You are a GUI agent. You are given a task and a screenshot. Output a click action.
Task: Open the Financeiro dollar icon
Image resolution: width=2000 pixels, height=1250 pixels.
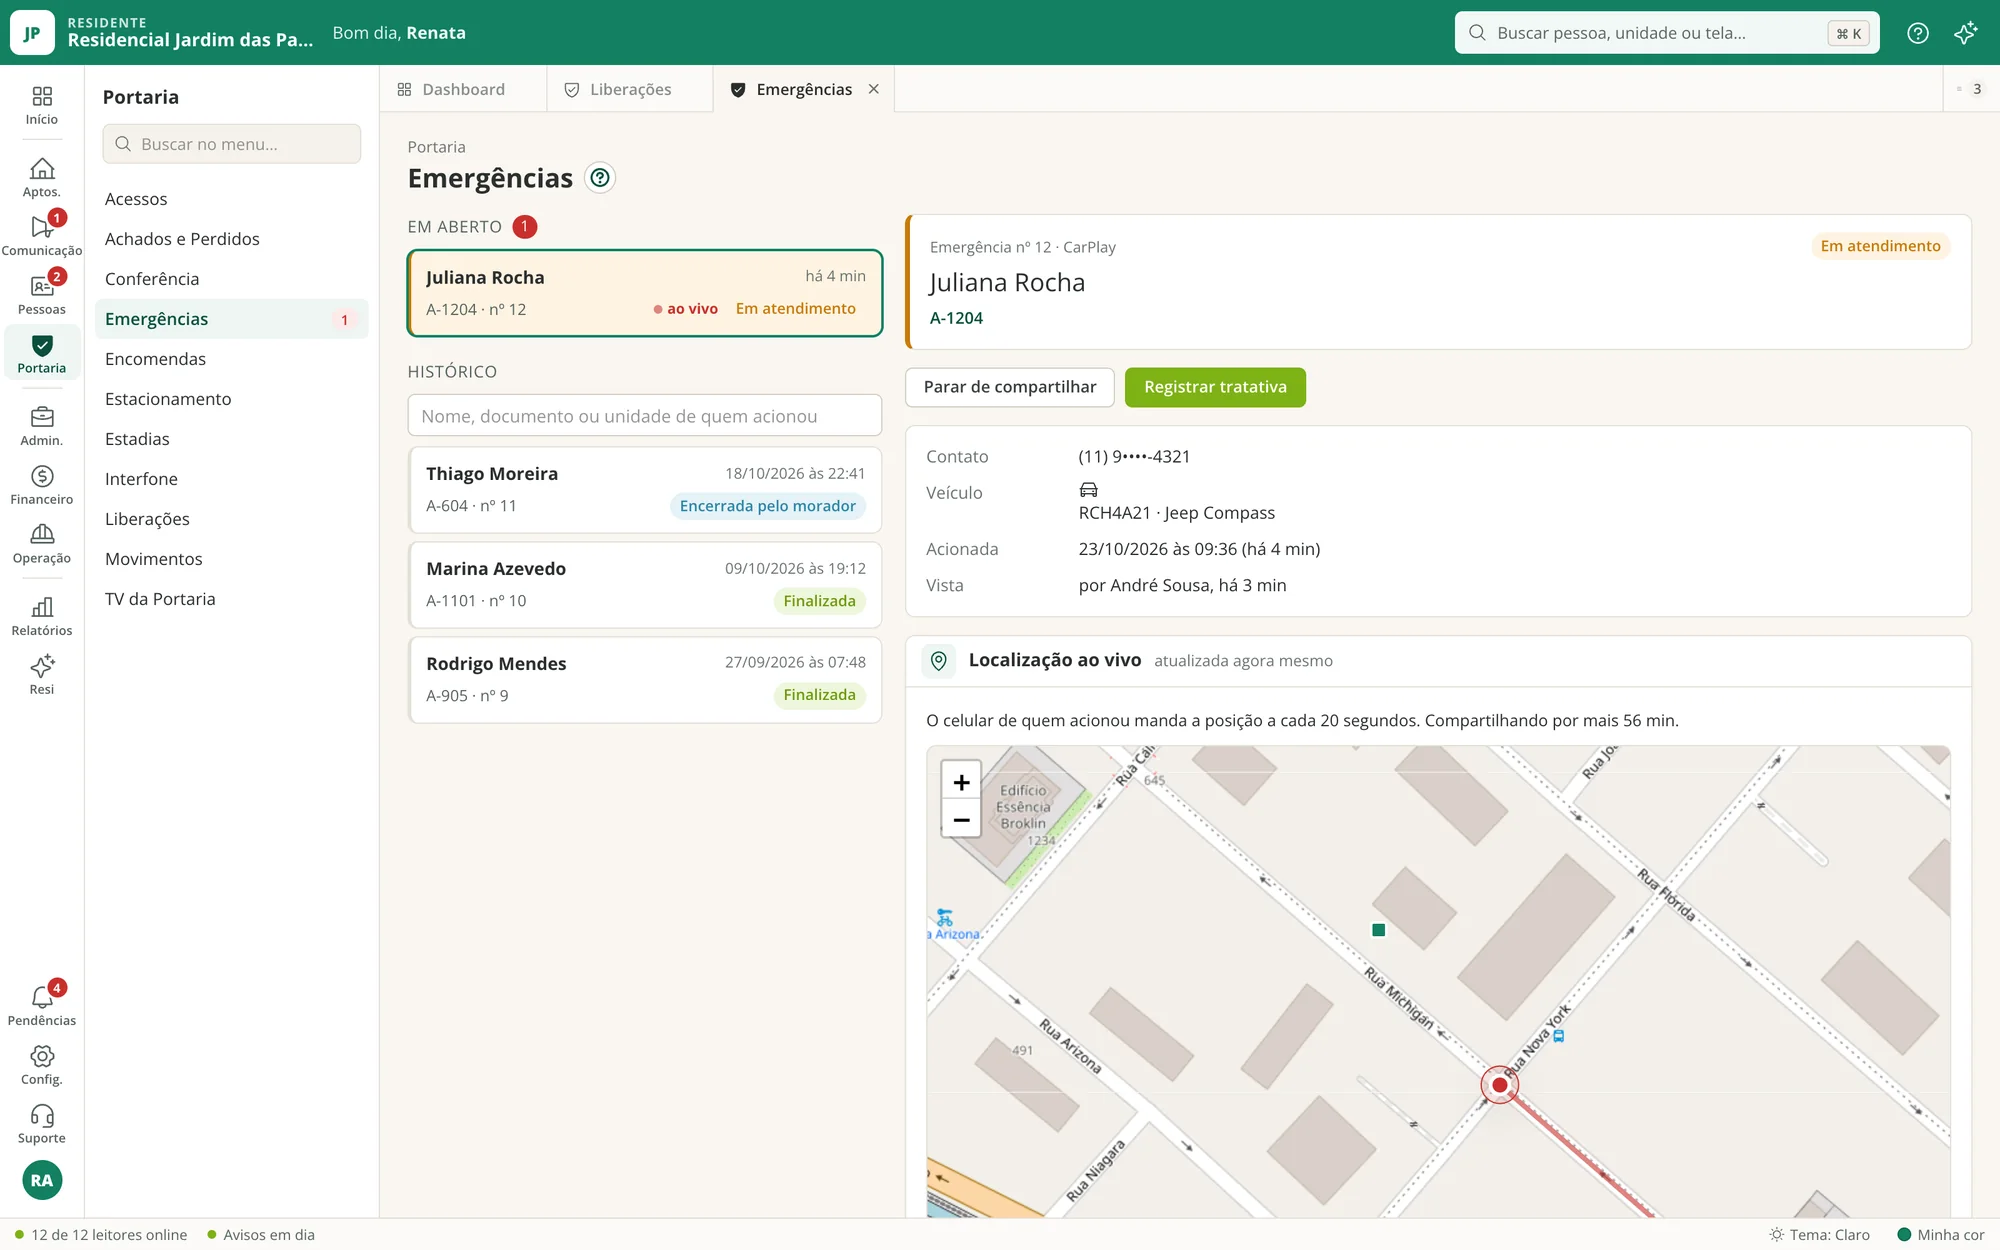coord(42,485)
